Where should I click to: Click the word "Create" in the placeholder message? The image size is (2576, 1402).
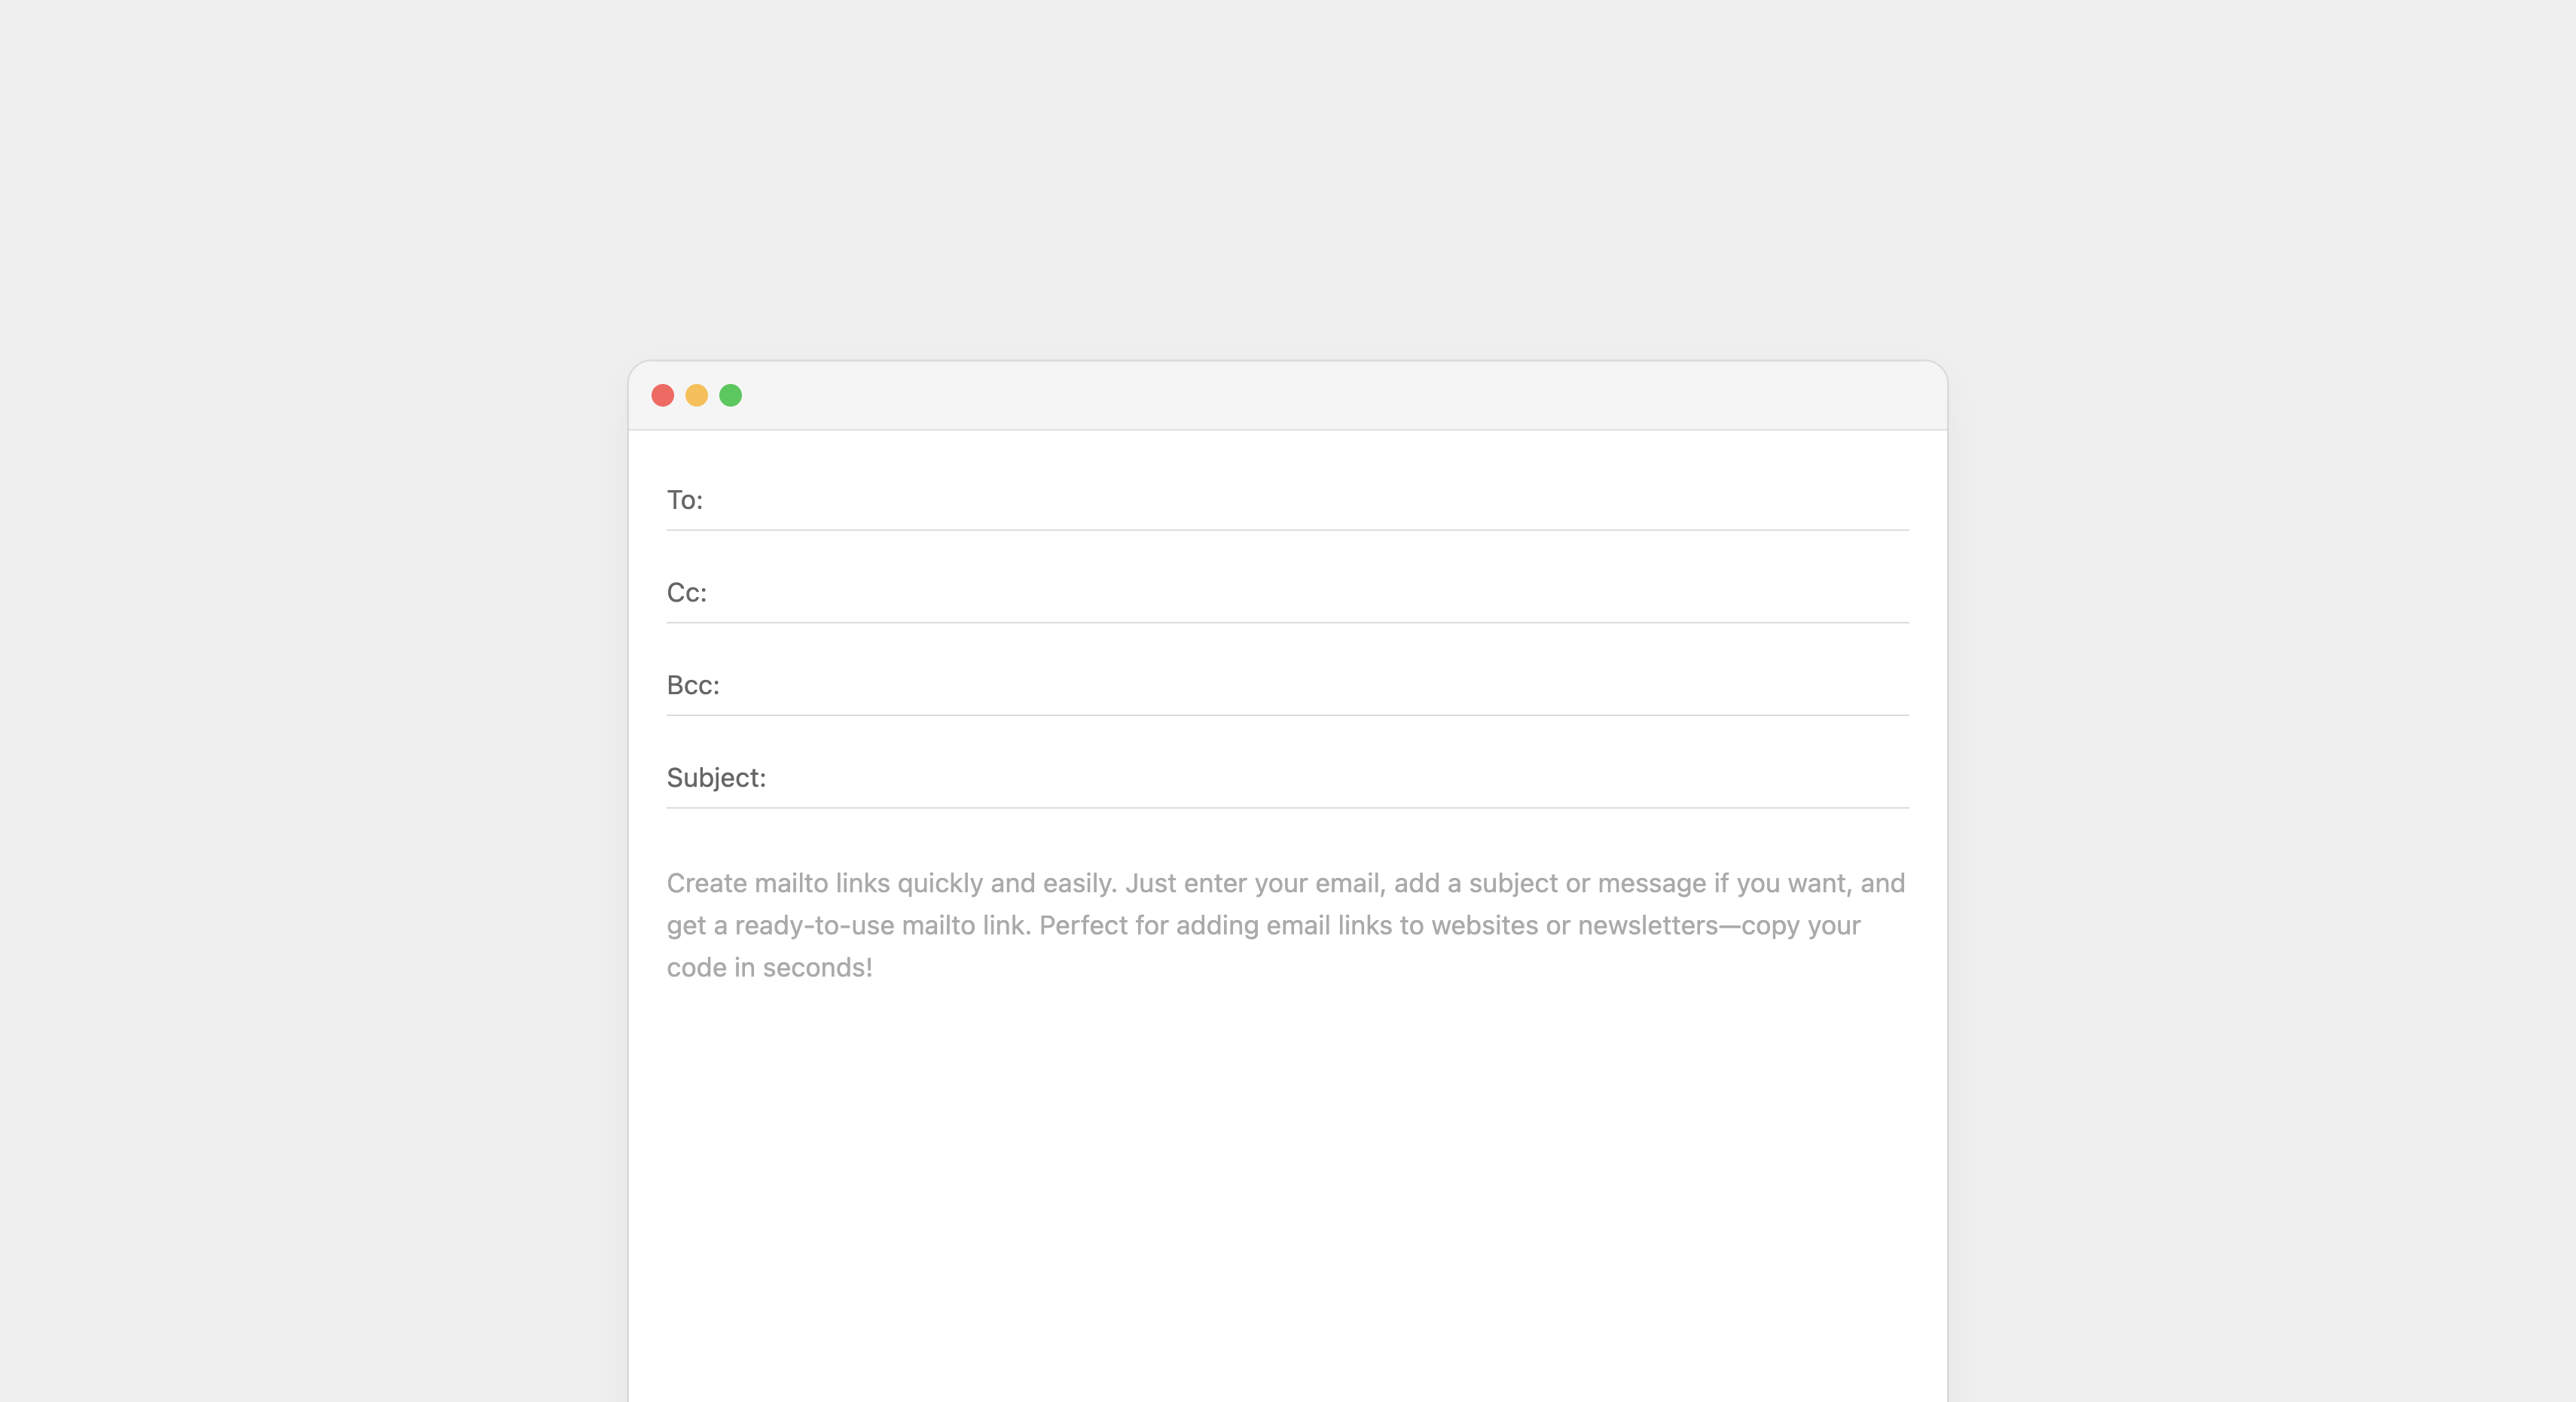tap(706, 884)
